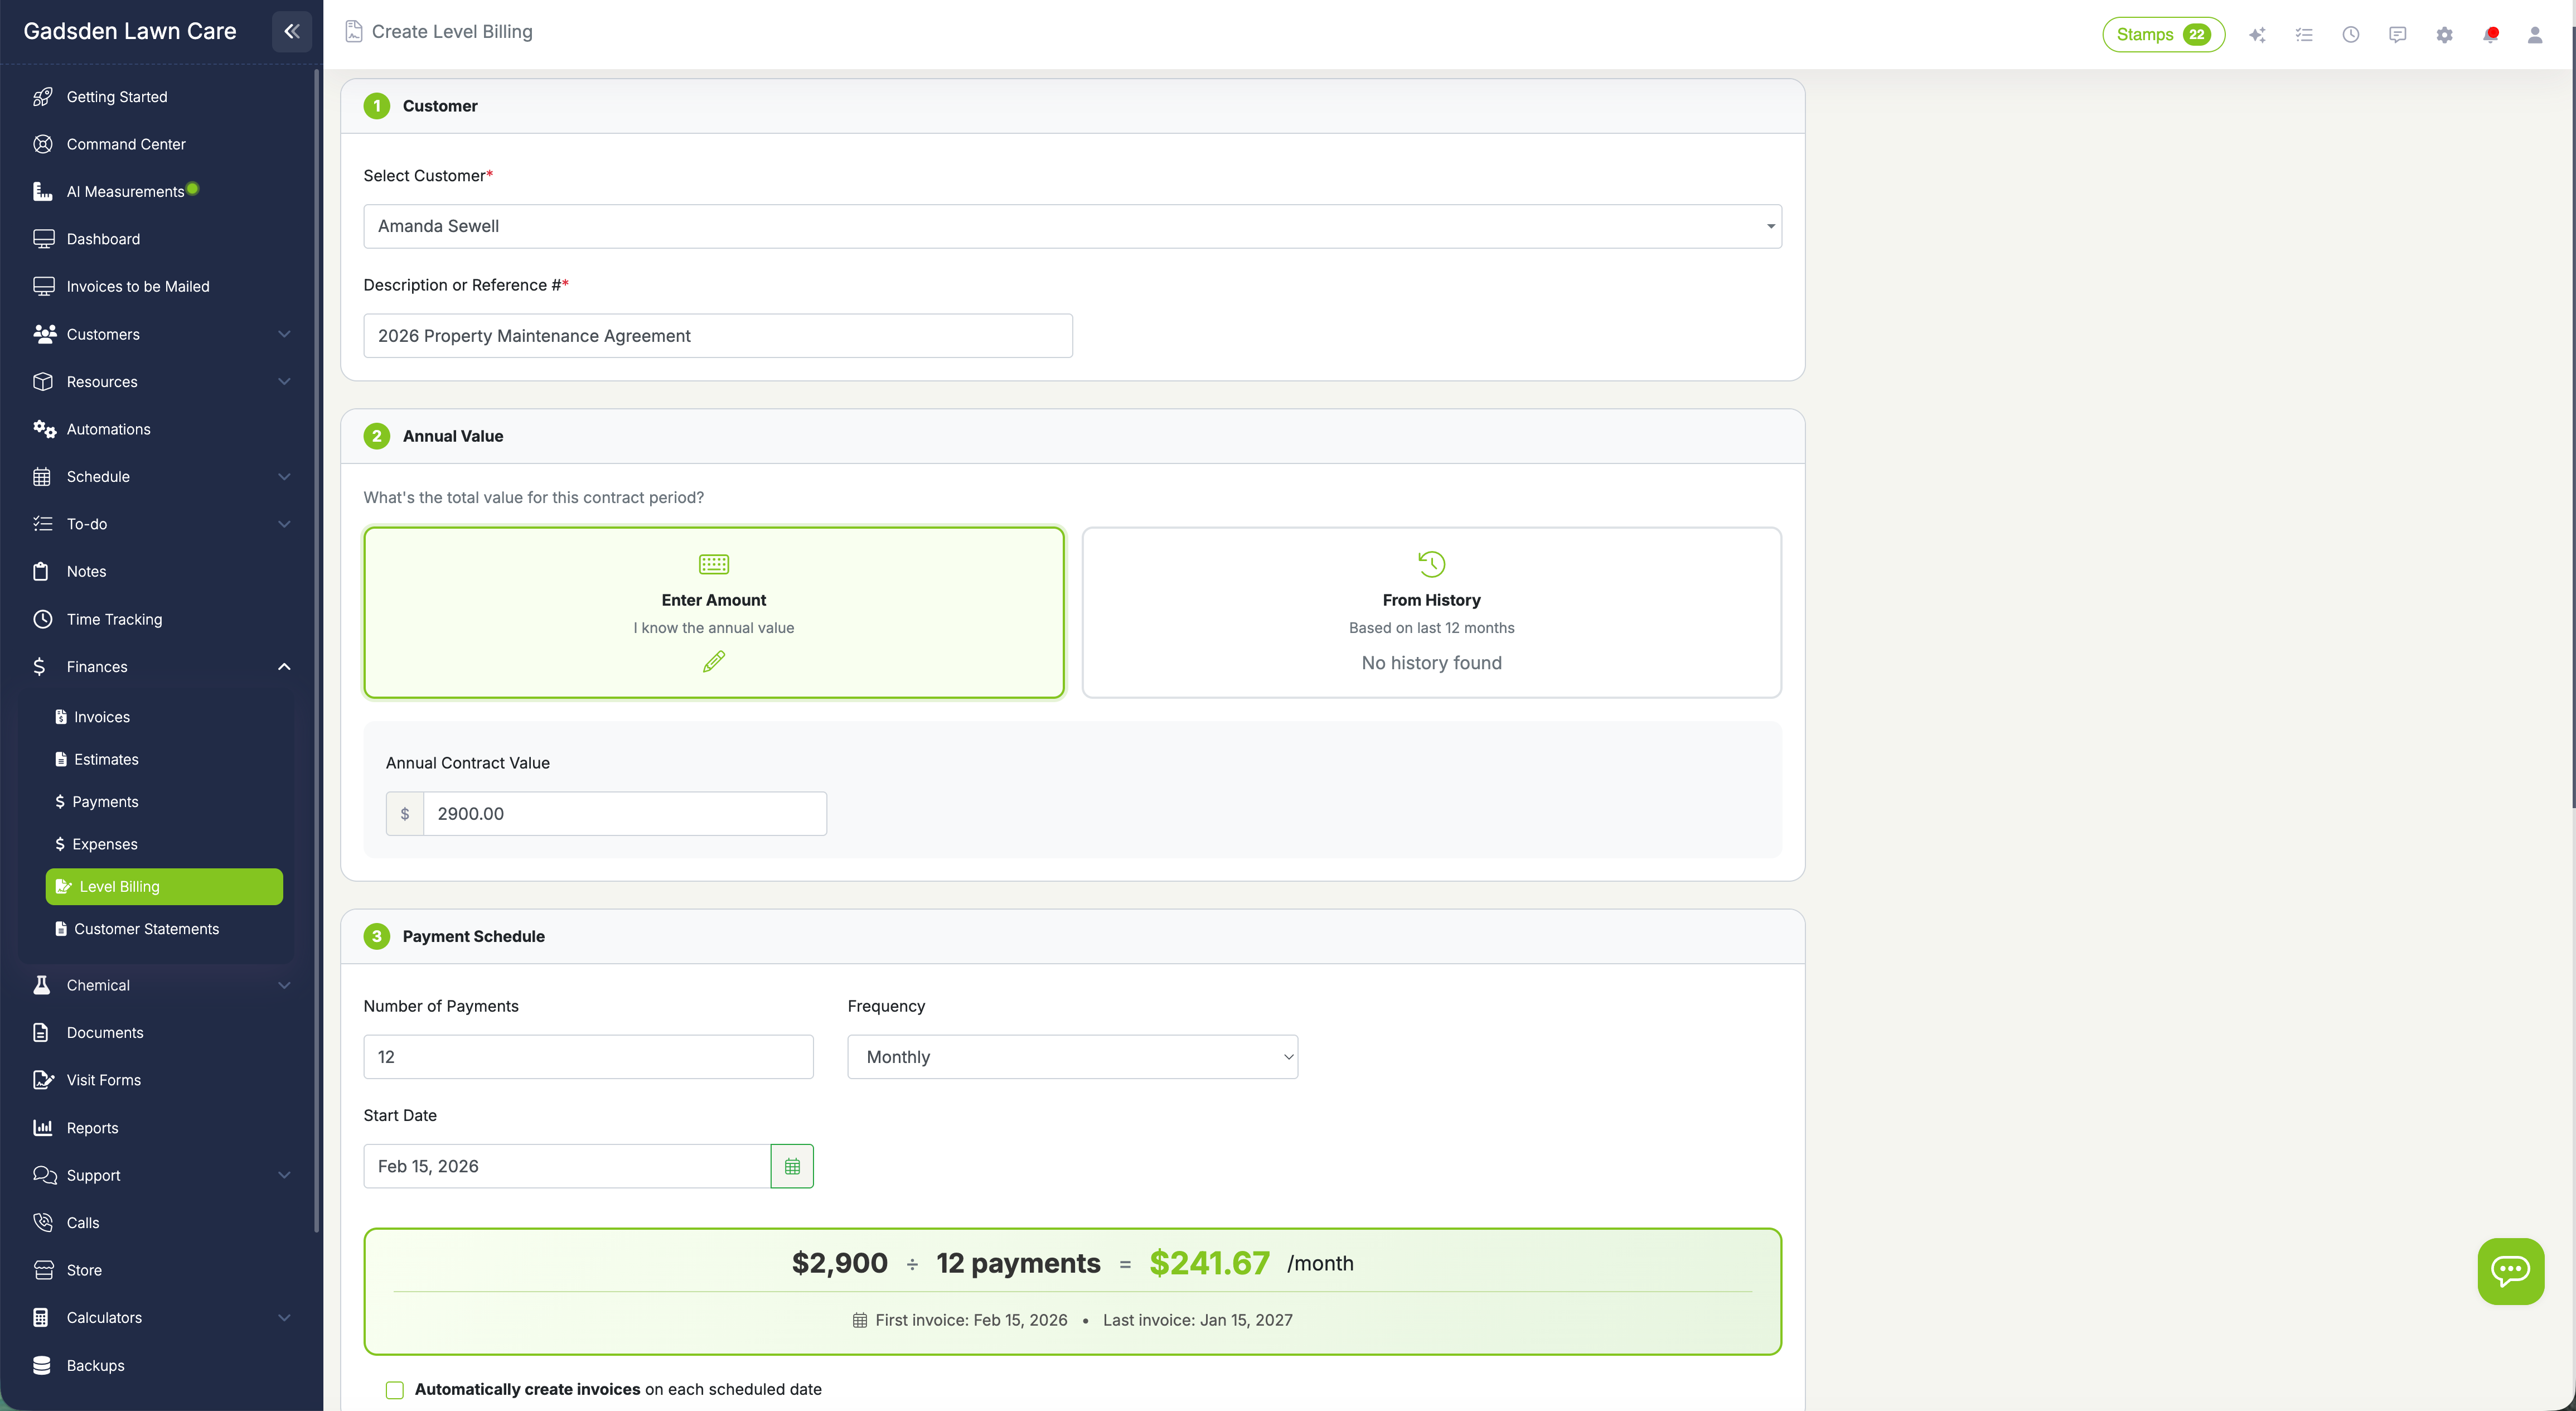Open the Select Customer dropdown

1072,226
